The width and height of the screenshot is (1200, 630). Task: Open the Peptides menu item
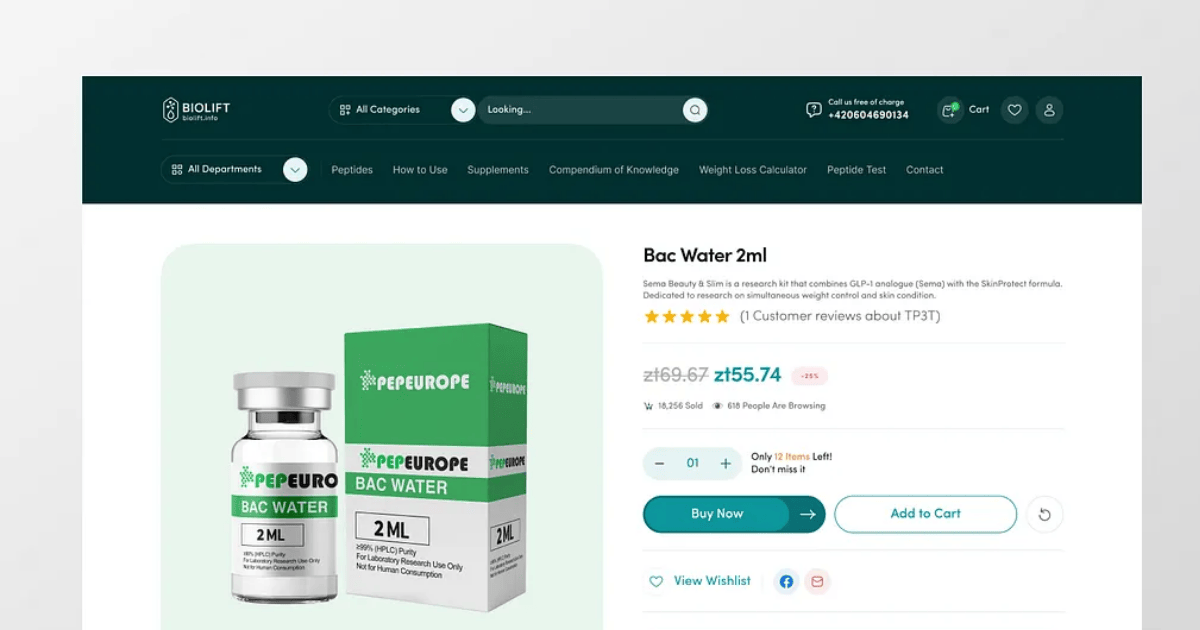[352, 170]
